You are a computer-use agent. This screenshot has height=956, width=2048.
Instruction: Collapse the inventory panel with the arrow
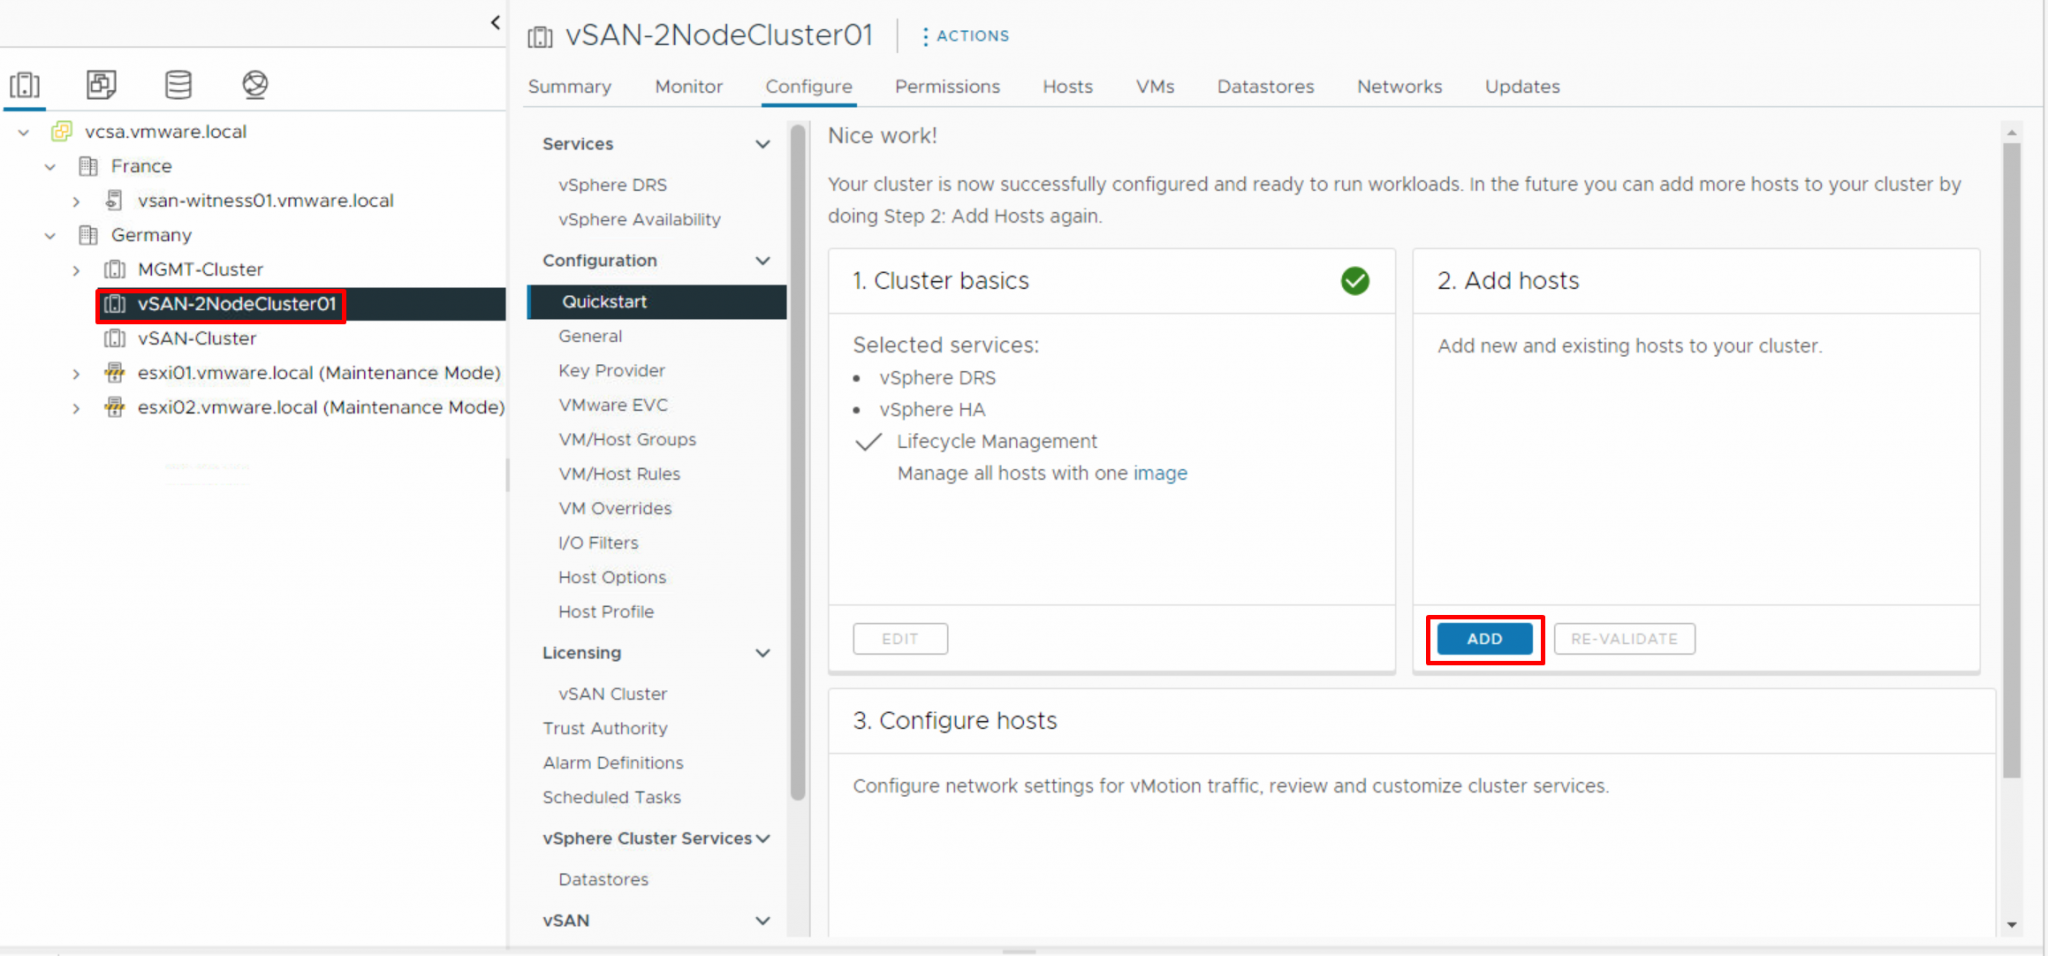[x=495, y=21]
